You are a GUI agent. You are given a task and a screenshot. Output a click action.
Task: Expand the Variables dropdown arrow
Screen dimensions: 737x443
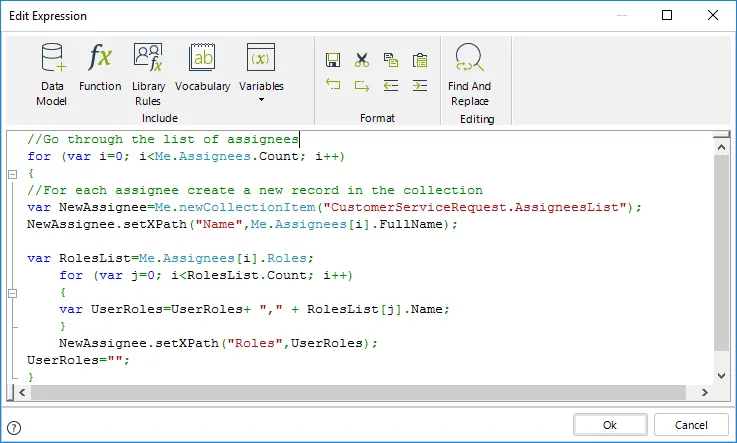(261, 100)
